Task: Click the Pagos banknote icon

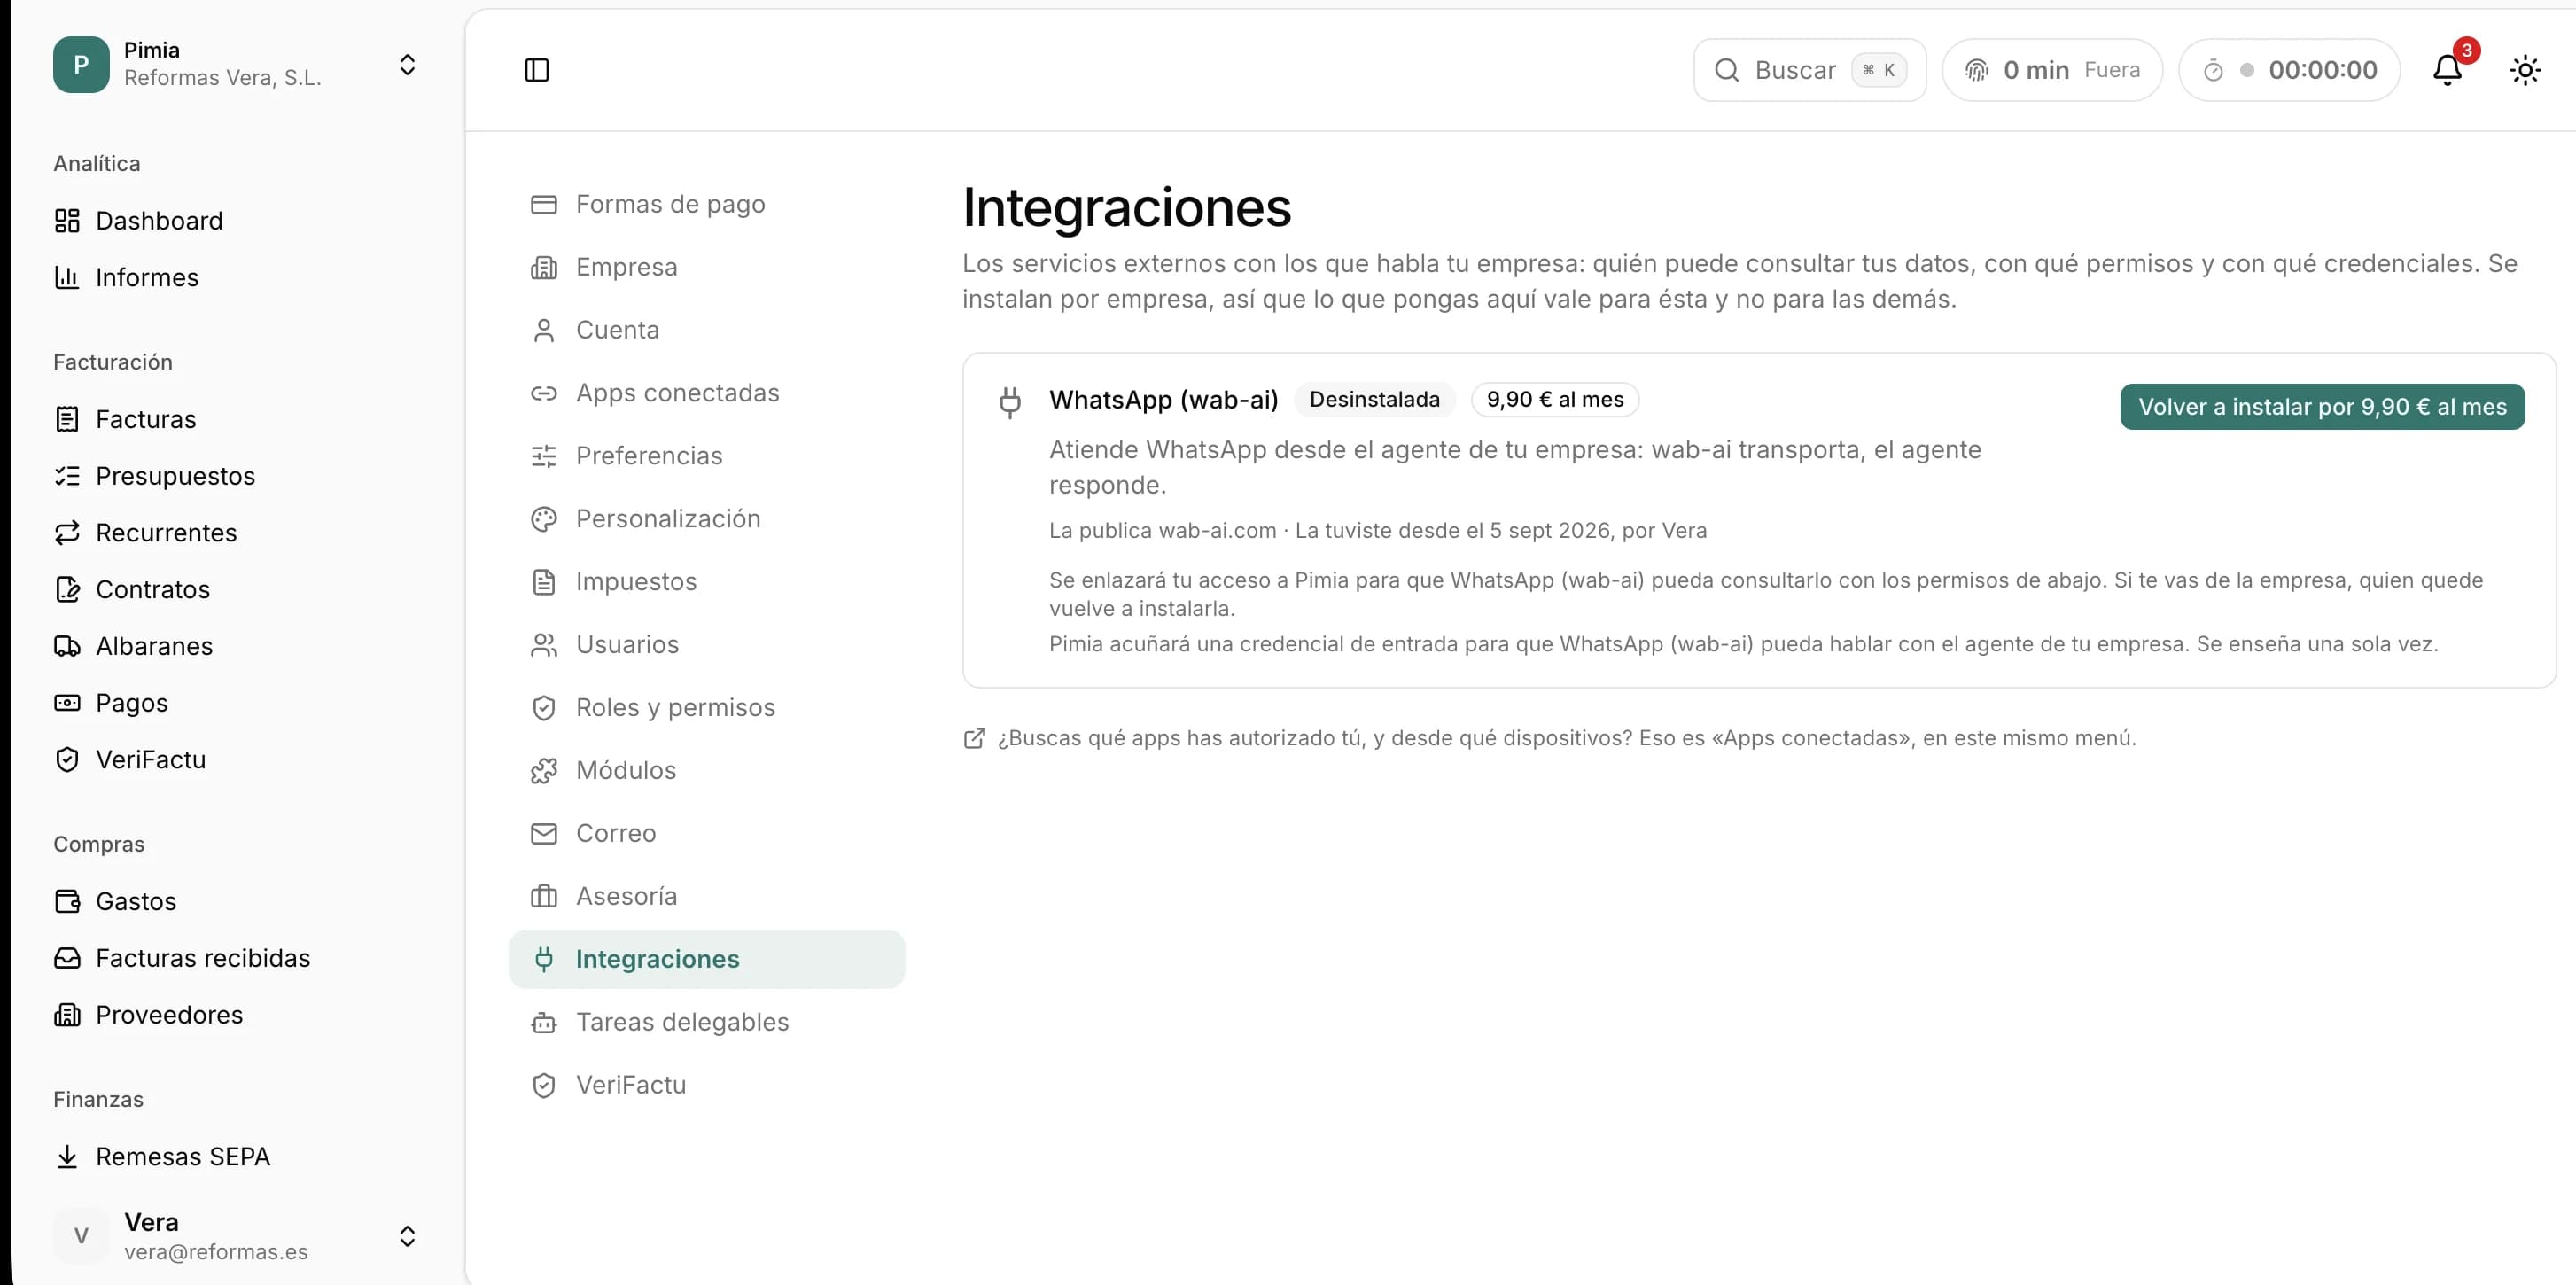Action: coord(67,703)
